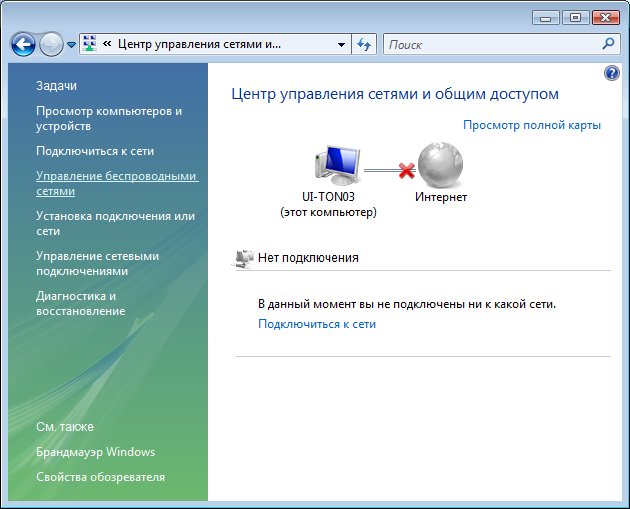
Task: Open help with the blue question mark icon
Action: [612, 74]
